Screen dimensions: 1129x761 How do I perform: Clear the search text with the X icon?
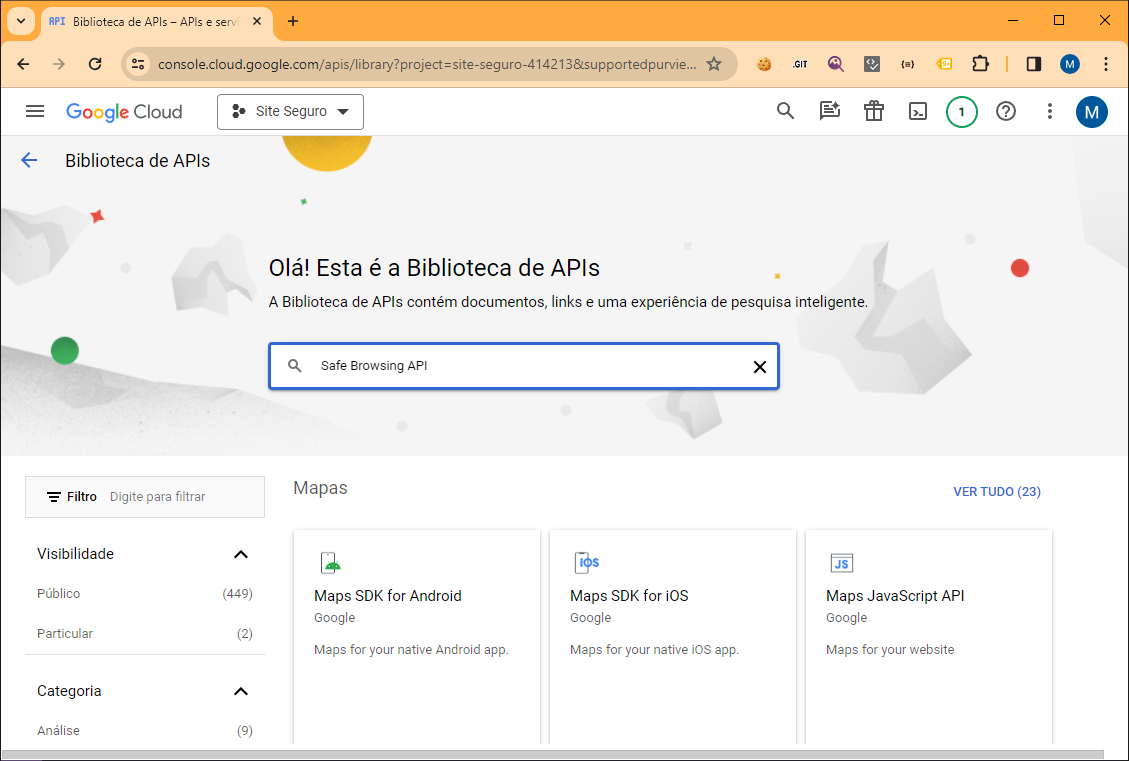coord(759,367)
